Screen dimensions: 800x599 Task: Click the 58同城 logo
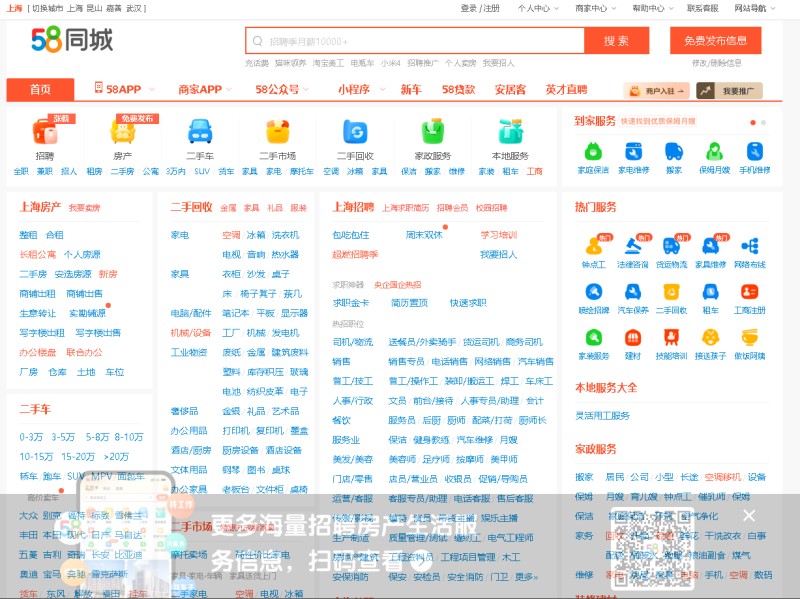(x=72, y=40)
